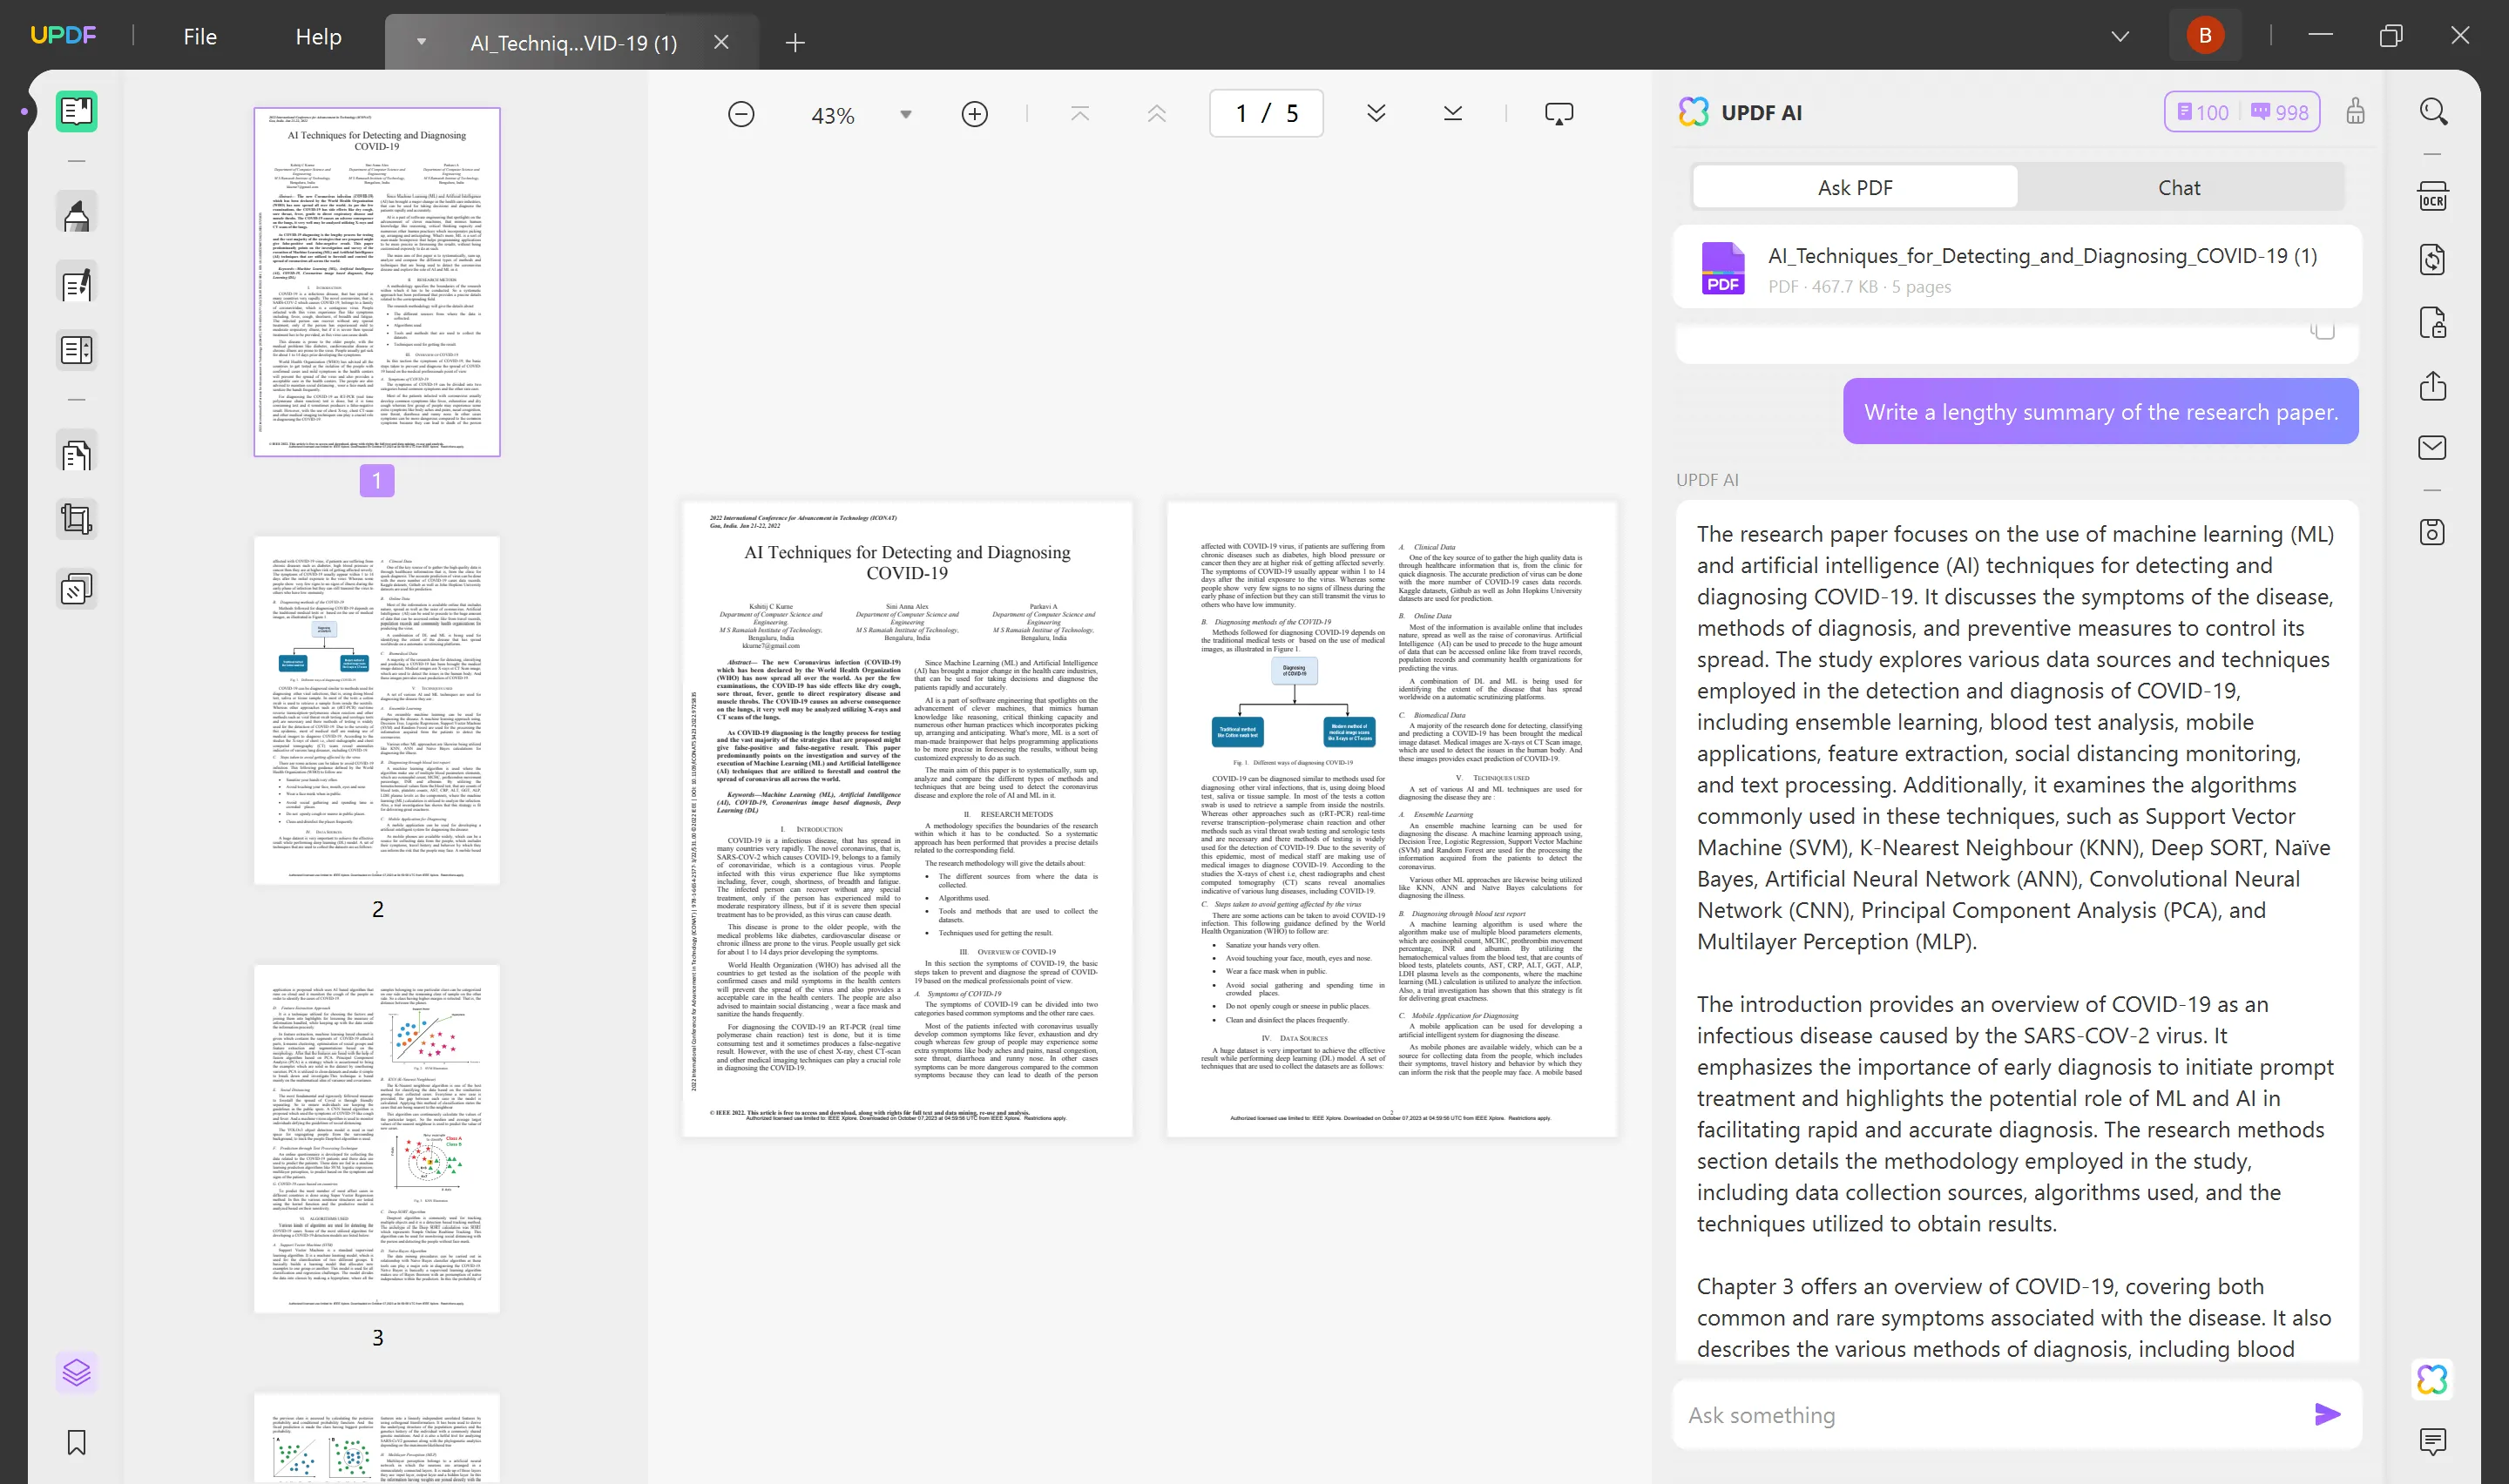This screenshot has height=1484, width=2509.
Task: Expand the tab options arrow beside document tab
Action: pos(421,42)
